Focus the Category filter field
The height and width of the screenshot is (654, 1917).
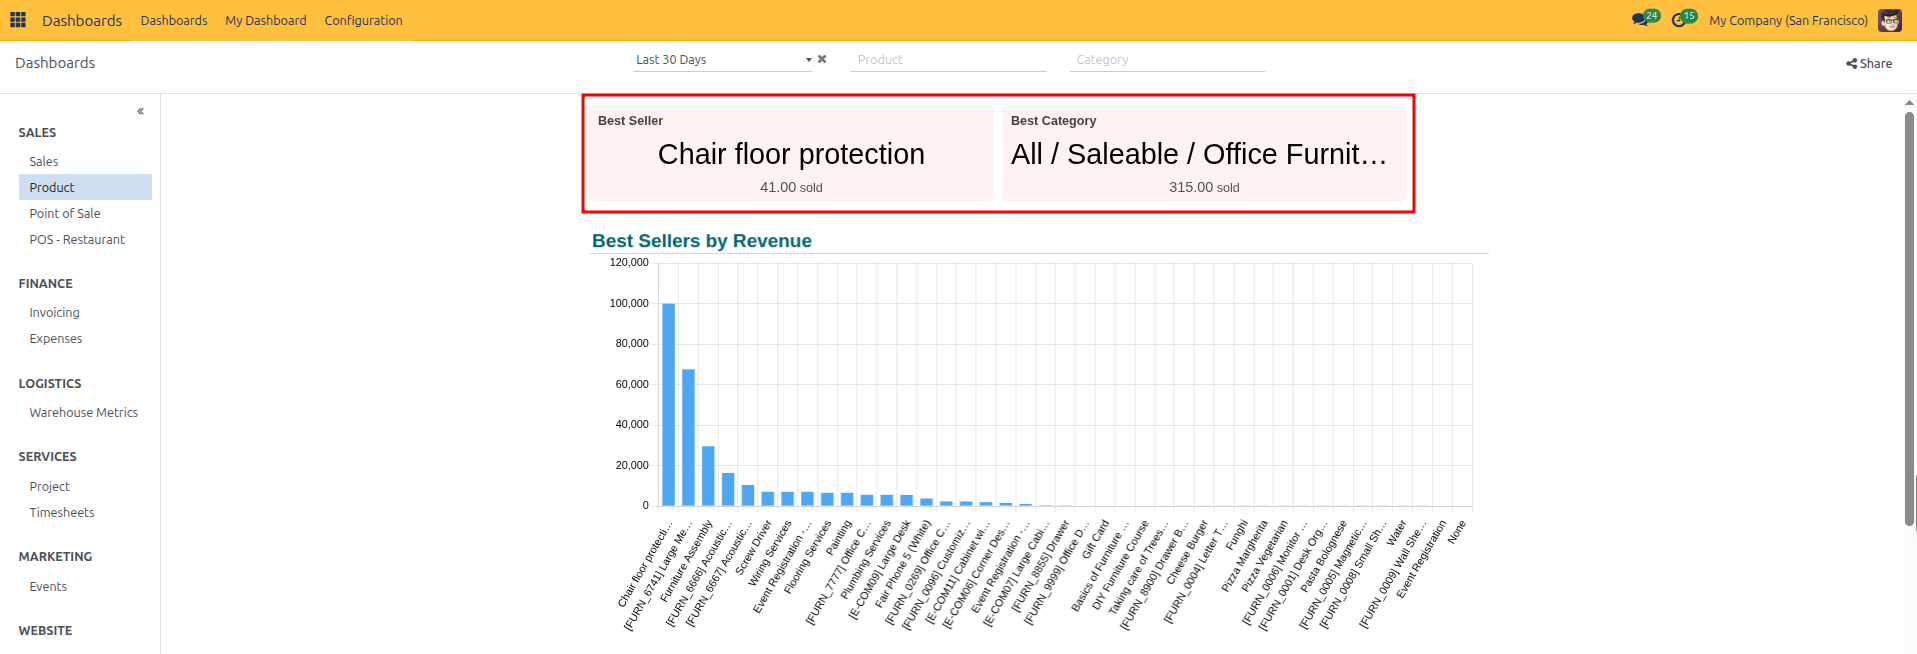point(1167,60)
